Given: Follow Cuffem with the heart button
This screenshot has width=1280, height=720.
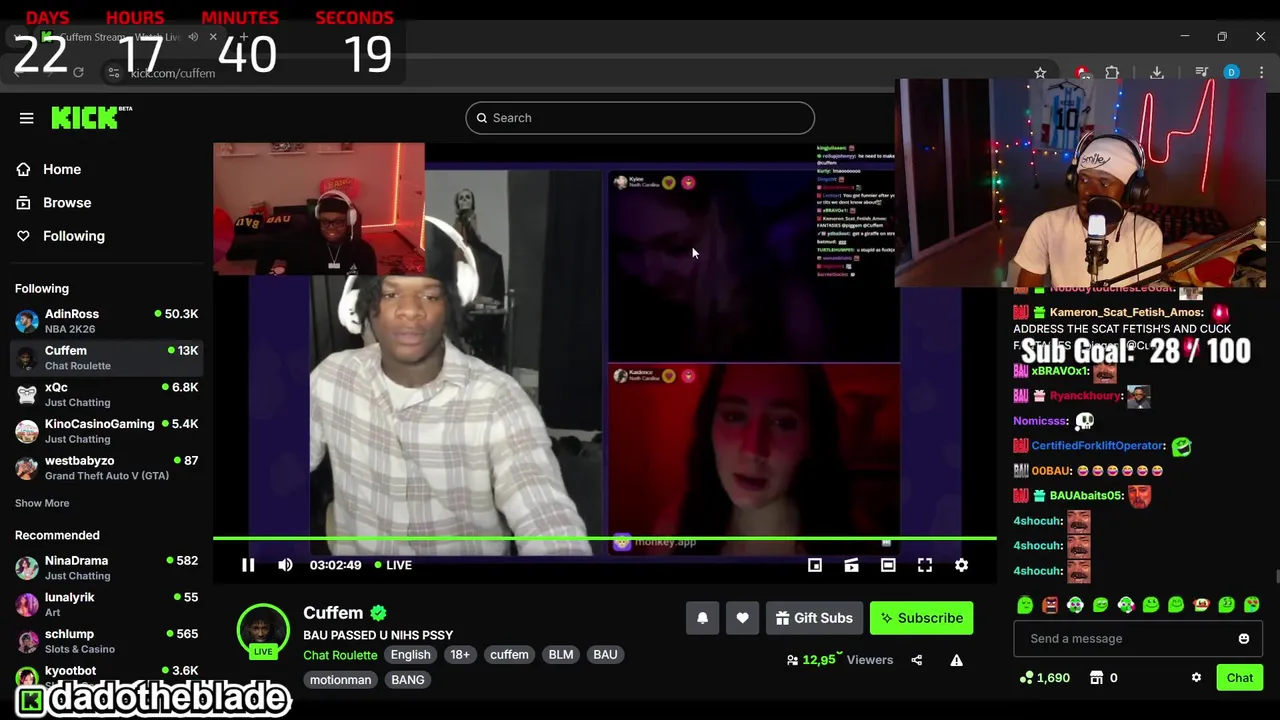Looking at the screenshot, I should point(742,618).
